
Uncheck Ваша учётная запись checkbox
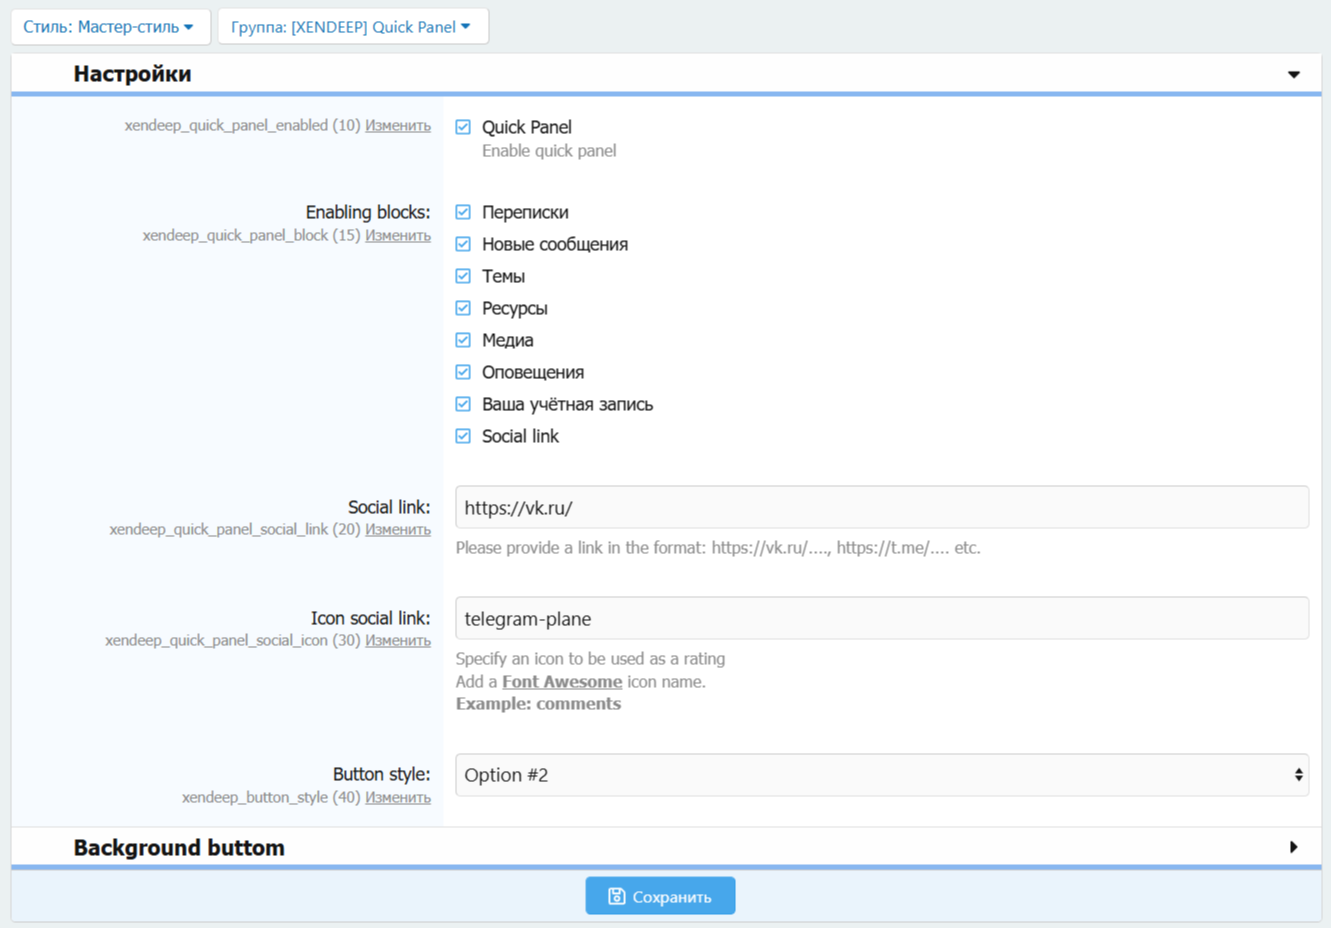(x=463, y=404)
